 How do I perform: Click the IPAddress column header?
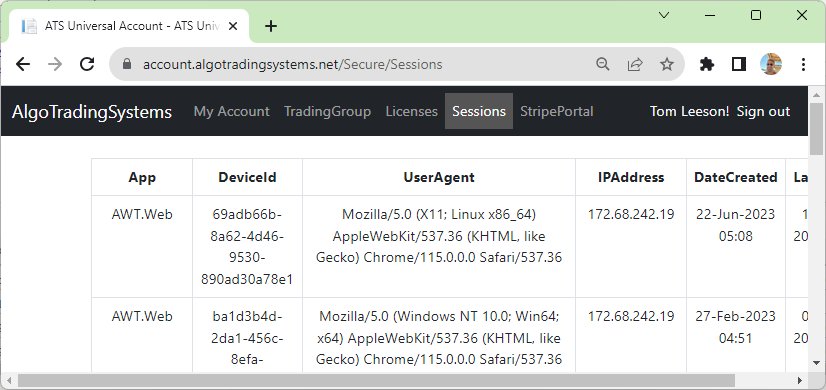pos(631,177)
